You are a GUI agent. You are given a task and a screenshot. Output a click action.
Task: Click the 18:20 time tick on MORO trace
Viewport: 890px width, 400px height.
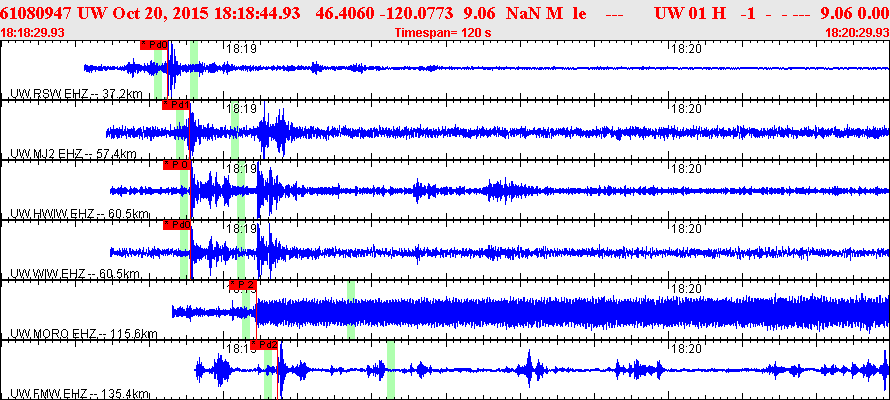(686, 288)
